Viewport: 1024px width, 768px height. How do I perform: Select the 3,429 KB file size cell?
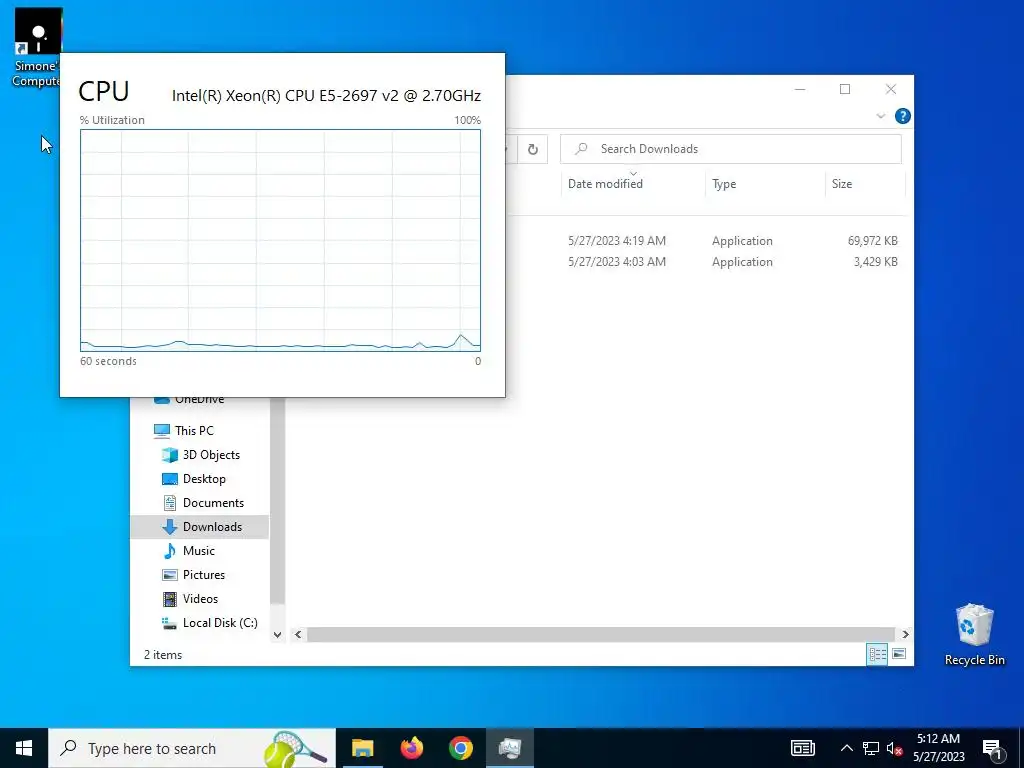[875, 262]
